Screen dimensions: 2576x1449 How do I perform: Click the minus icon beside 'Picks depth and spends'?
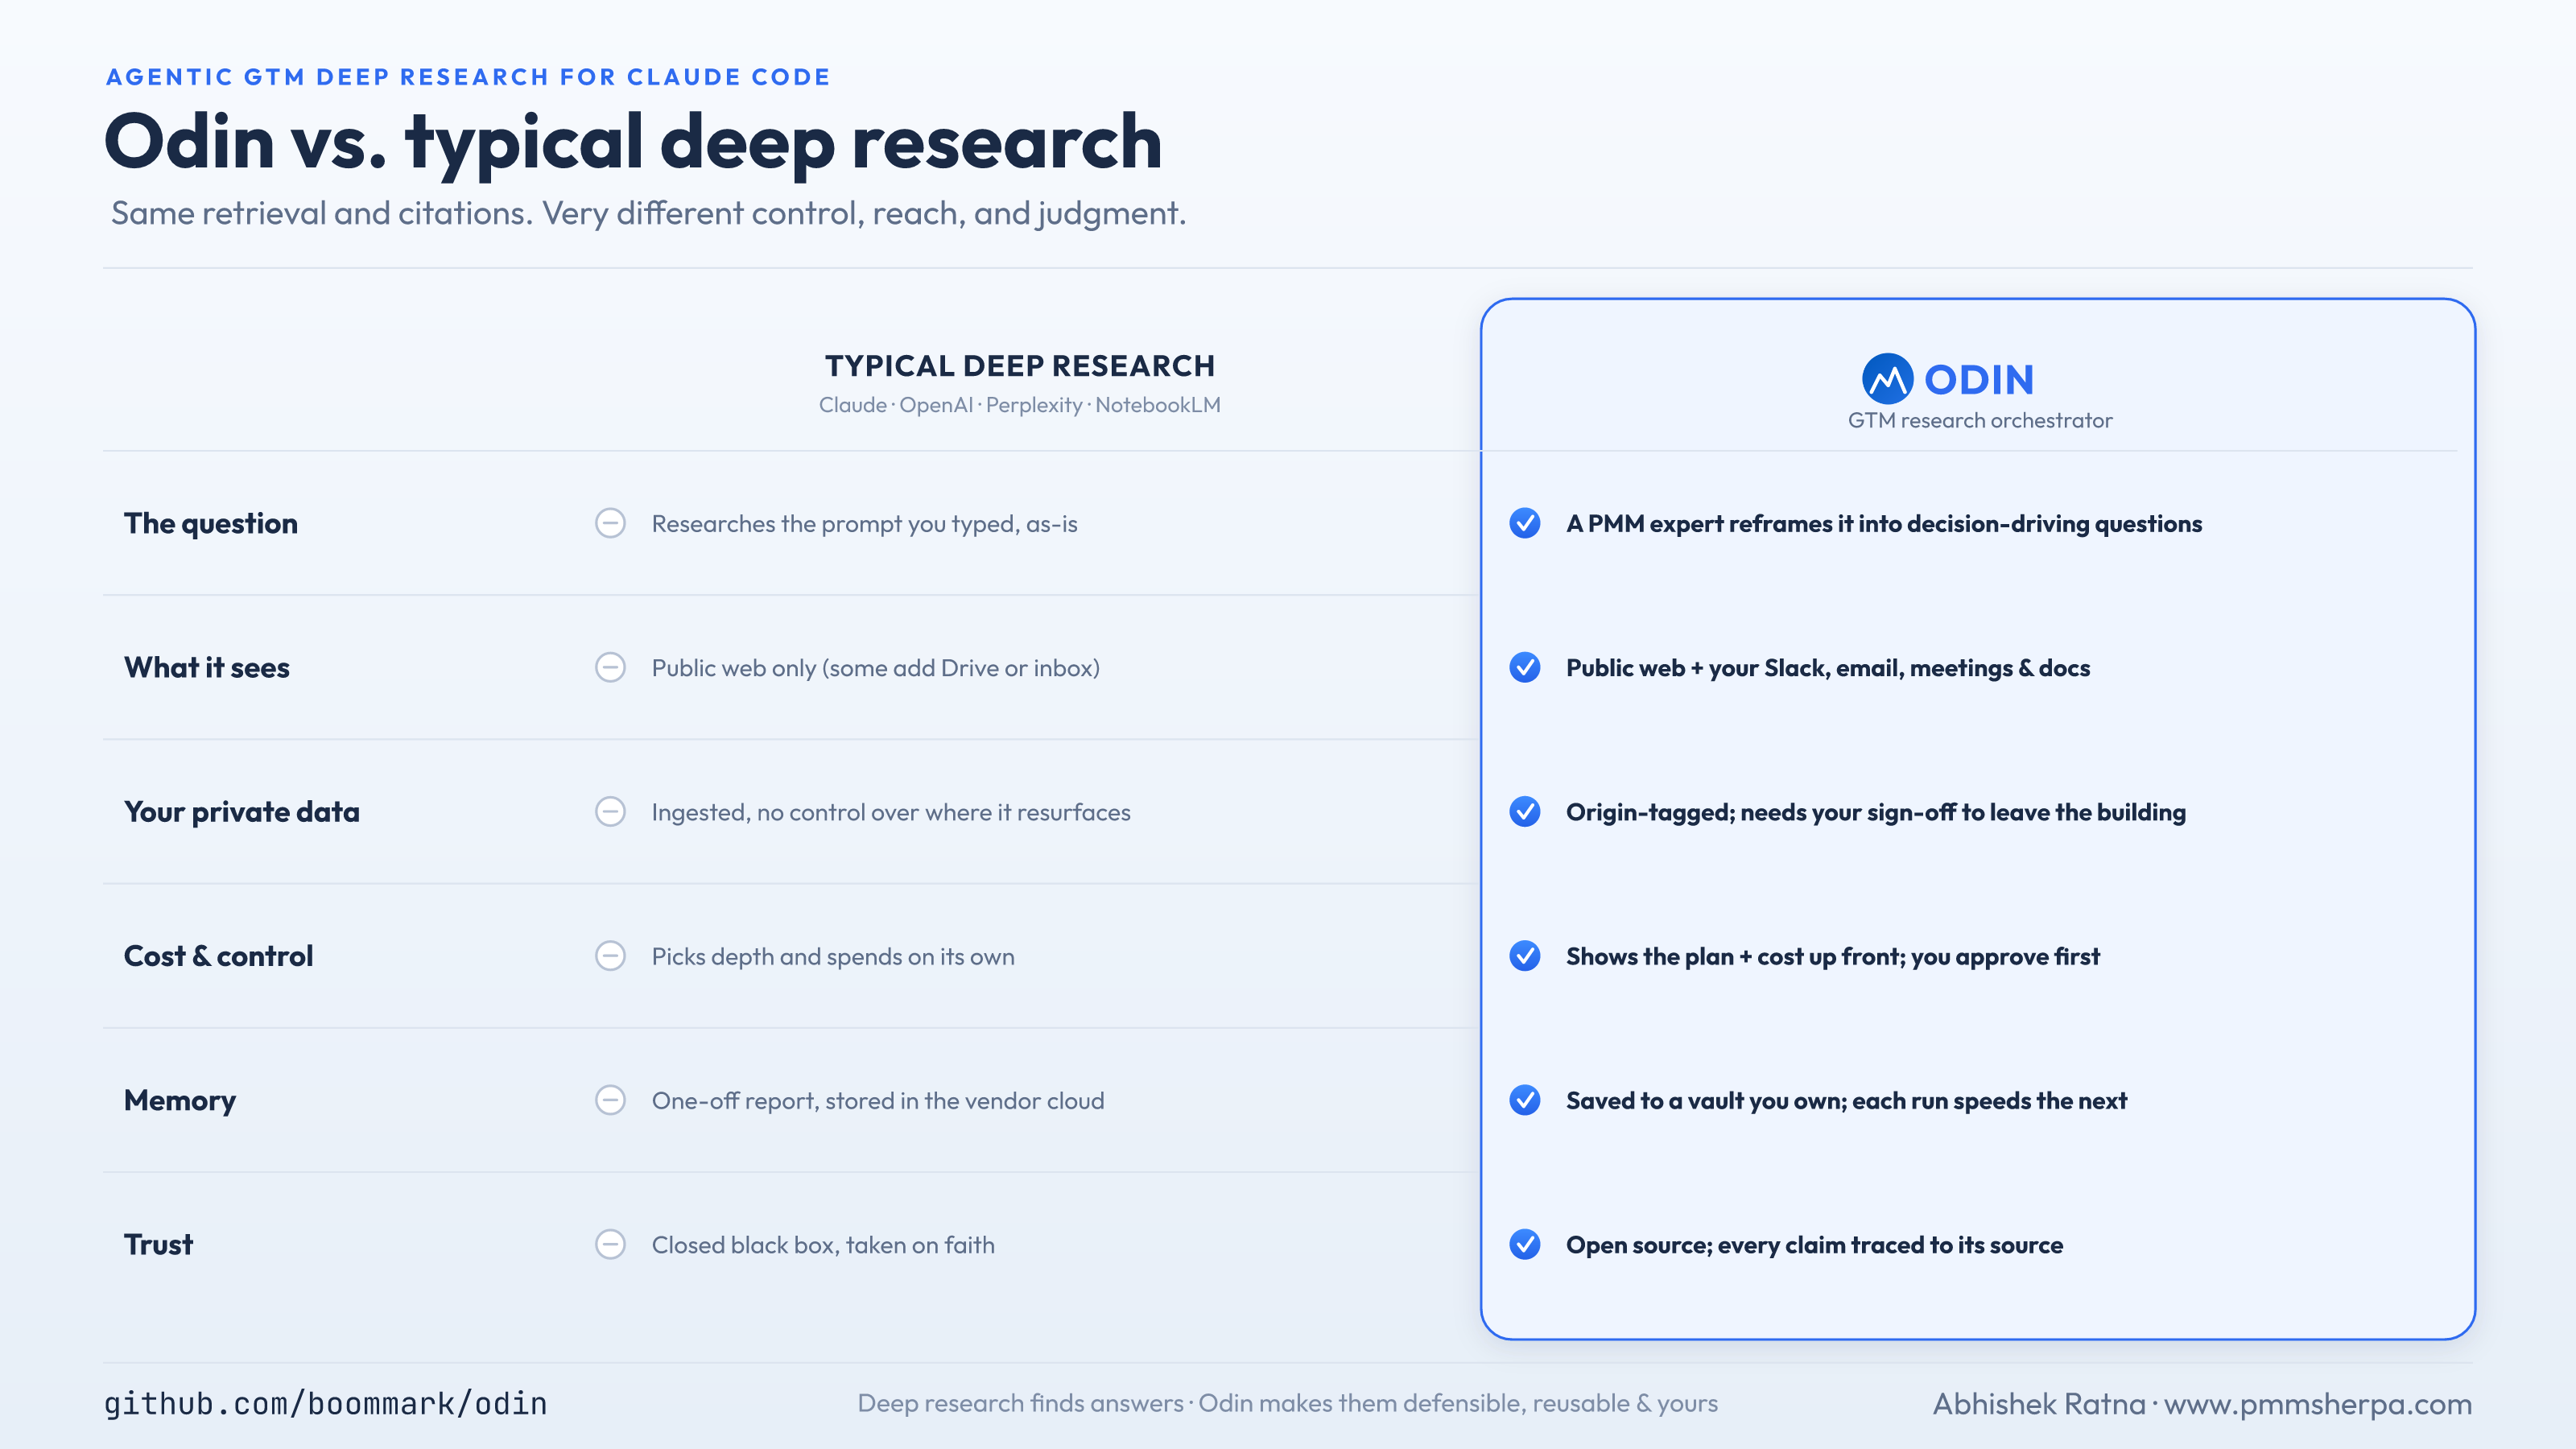(610, 956)
